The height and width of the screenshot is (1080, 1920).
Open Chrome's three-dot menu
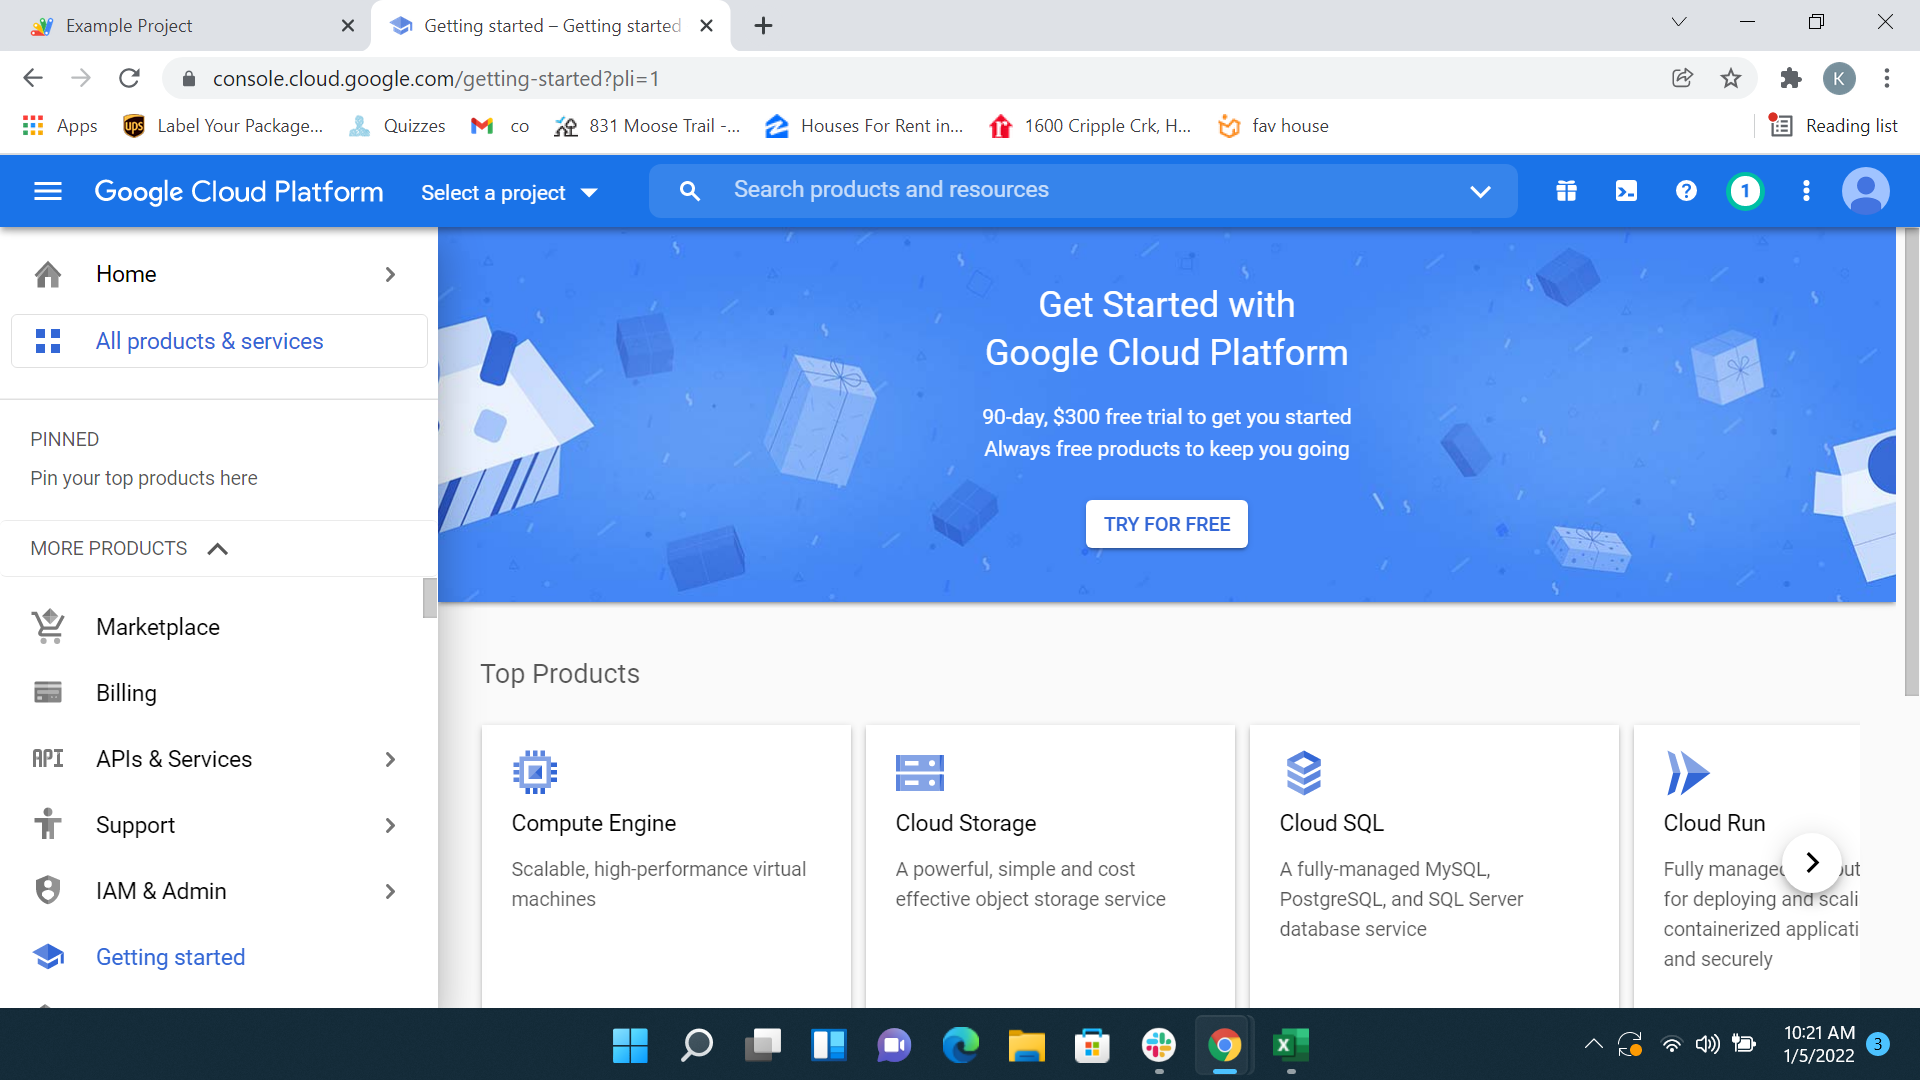tap(1887, 78)
